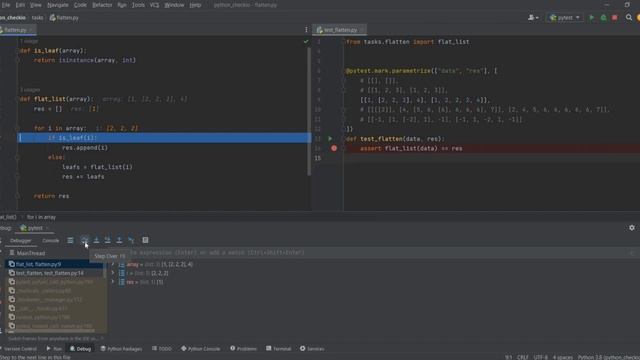Screen dimensions: 640x360
Task: Open the Refactor menu
Action: coord(102,5)
